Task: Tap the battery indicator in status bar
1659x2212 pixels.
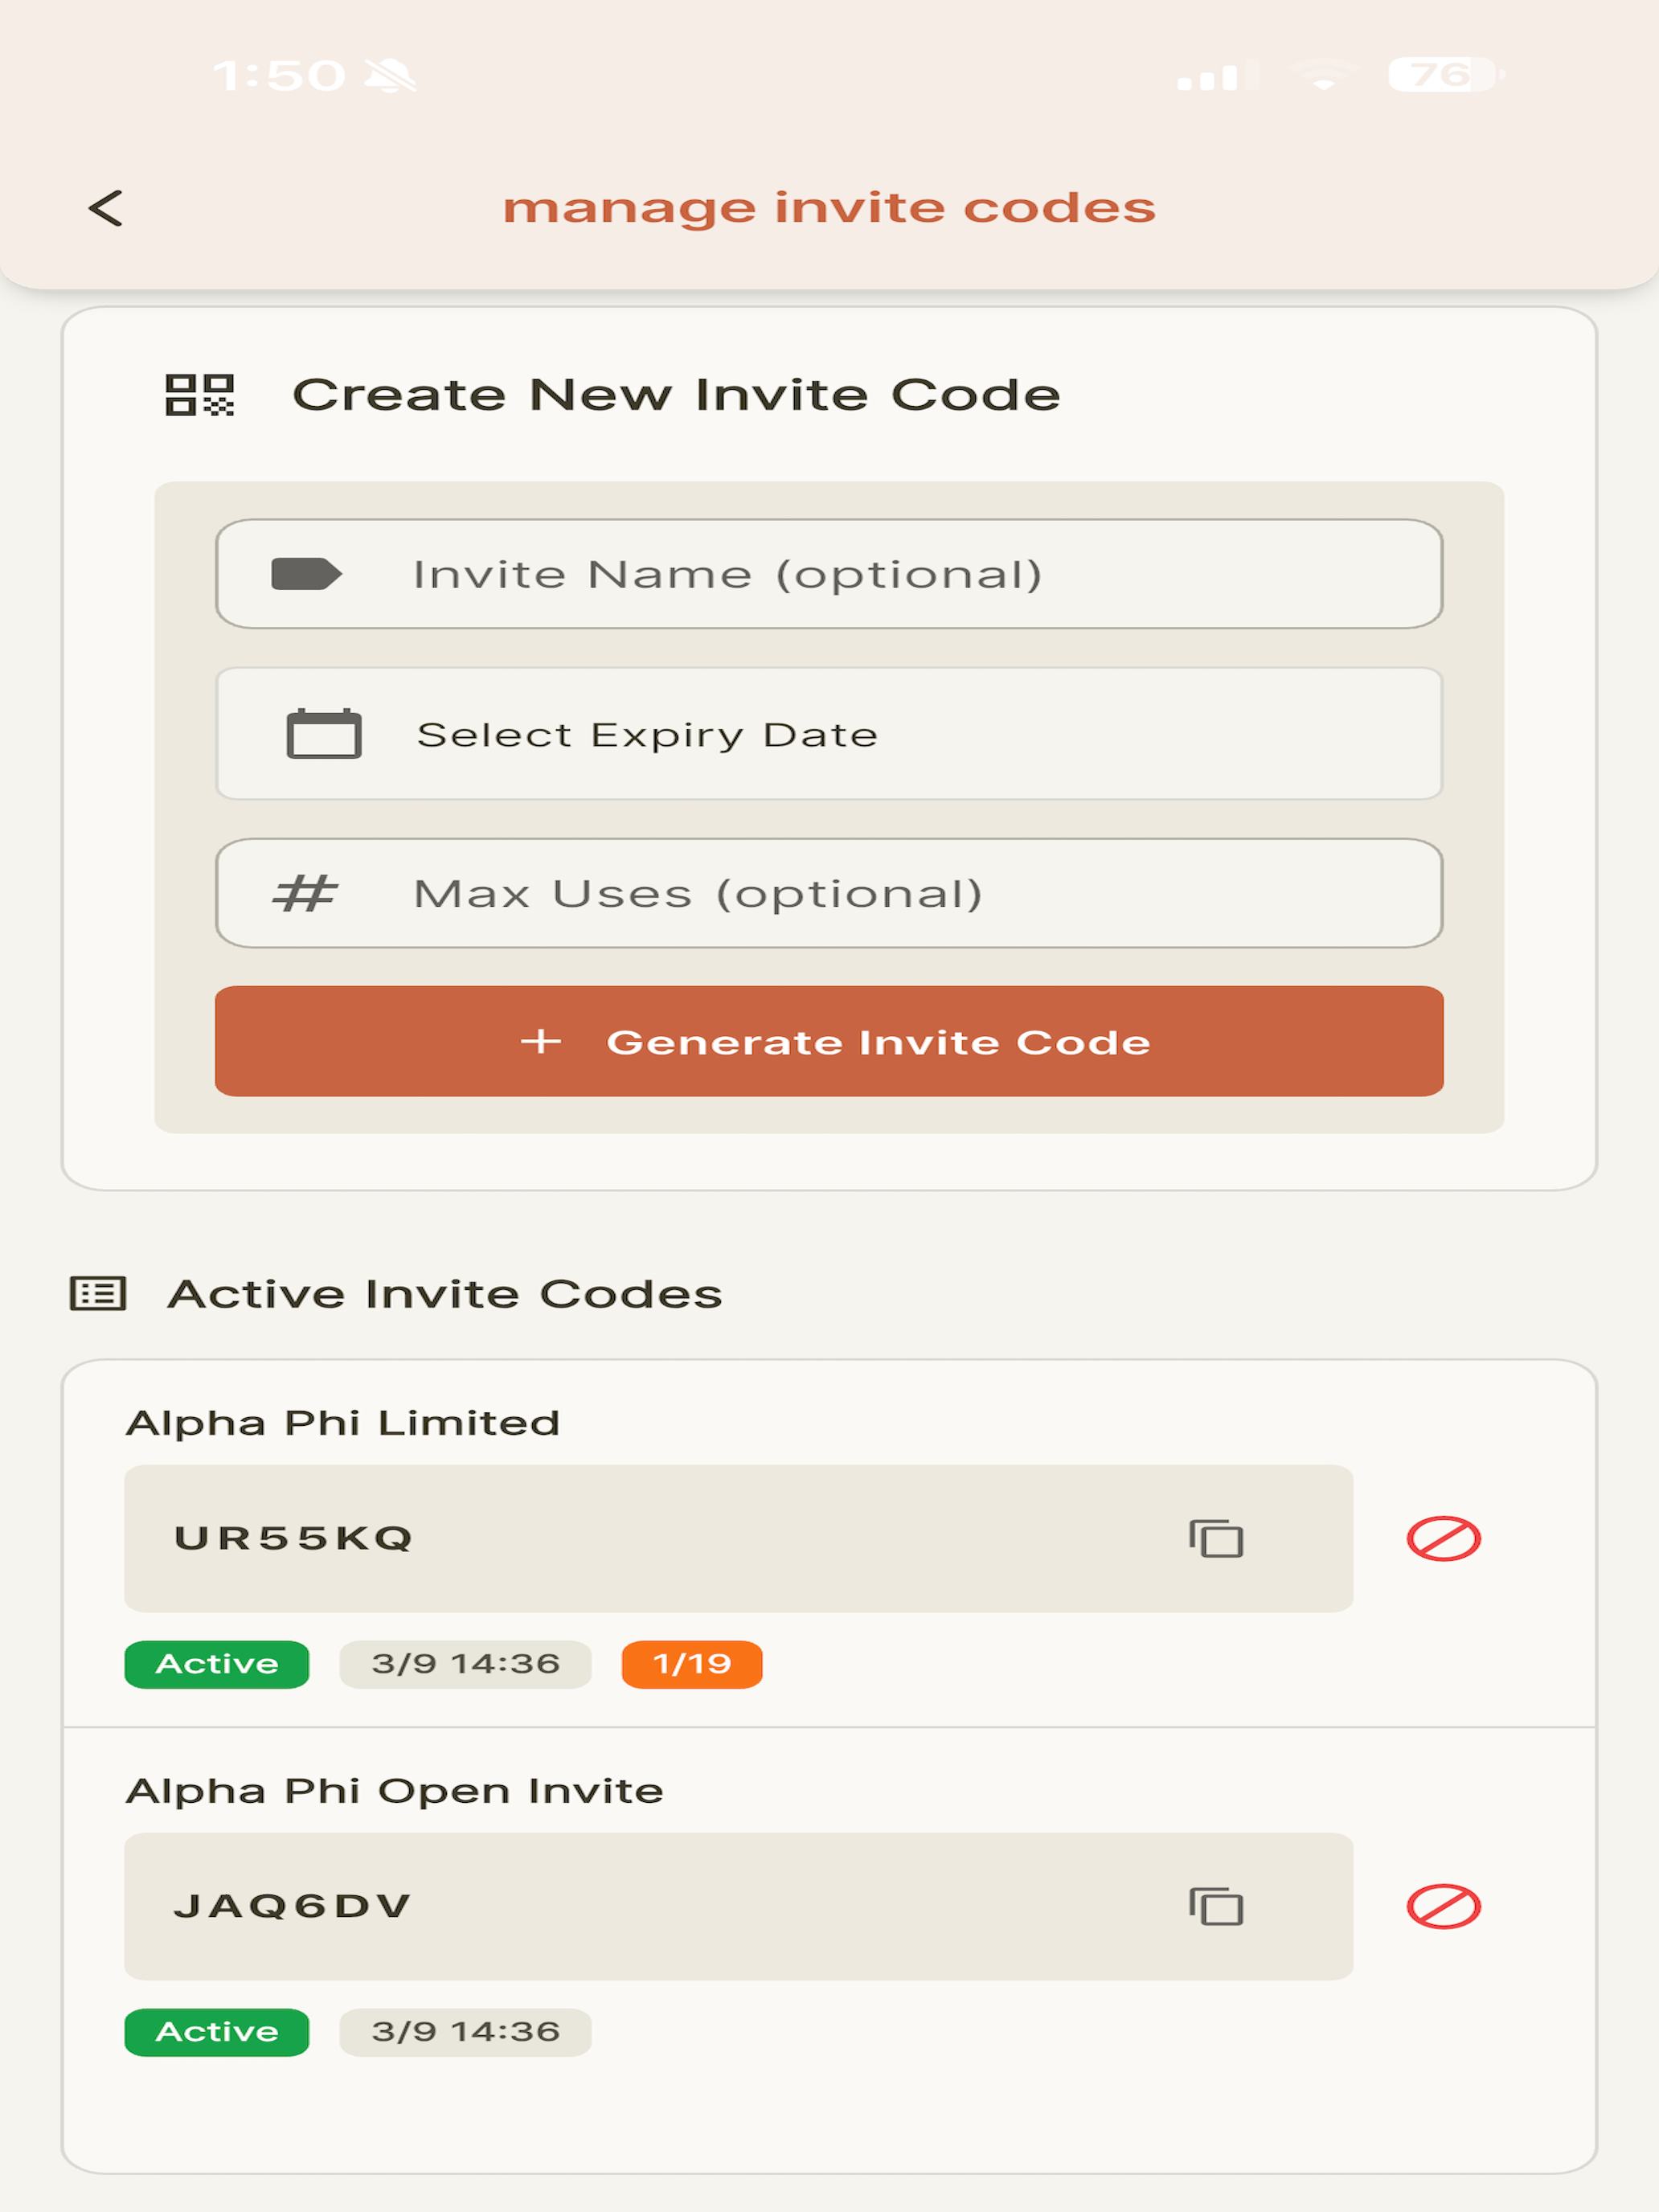Action: (x=1446, y=74)
